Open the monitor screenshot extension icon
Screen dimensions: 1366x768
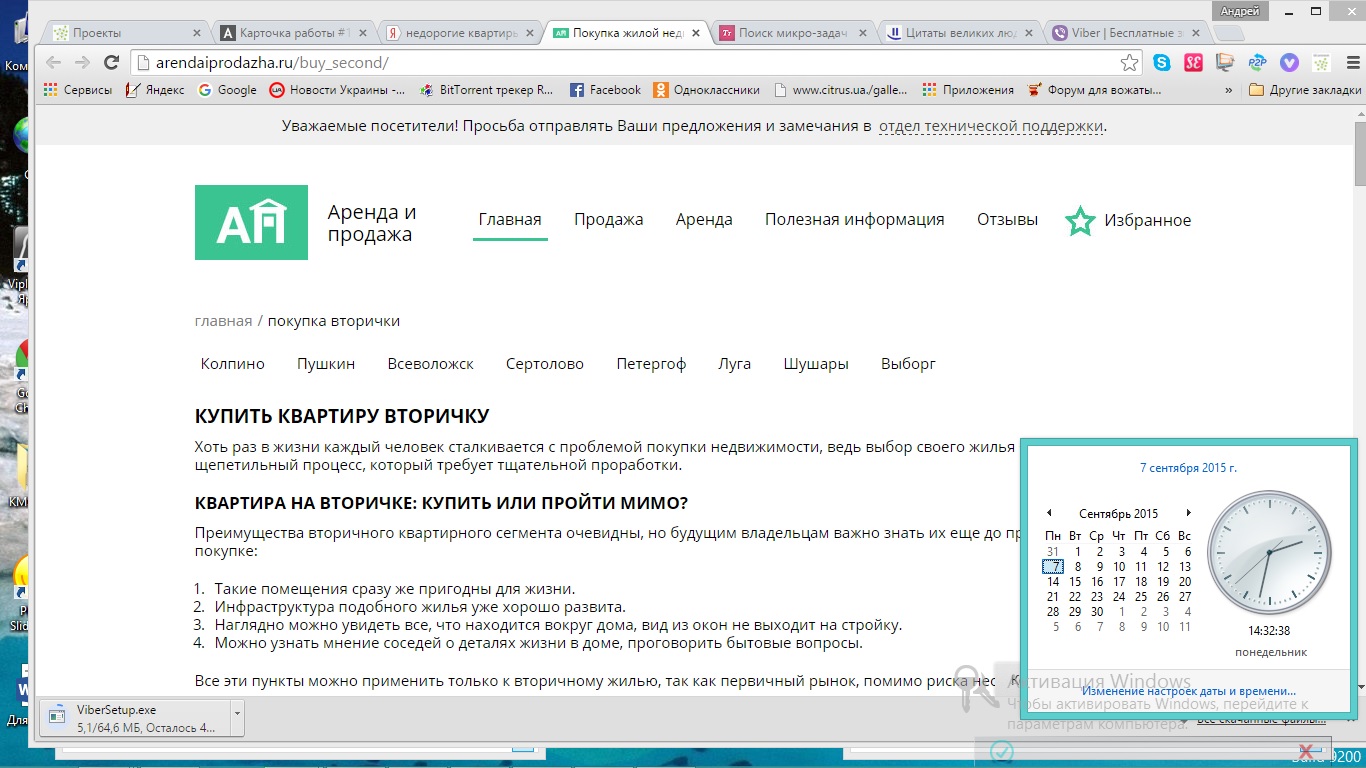pyautogui.click(x=1225, y=63)
